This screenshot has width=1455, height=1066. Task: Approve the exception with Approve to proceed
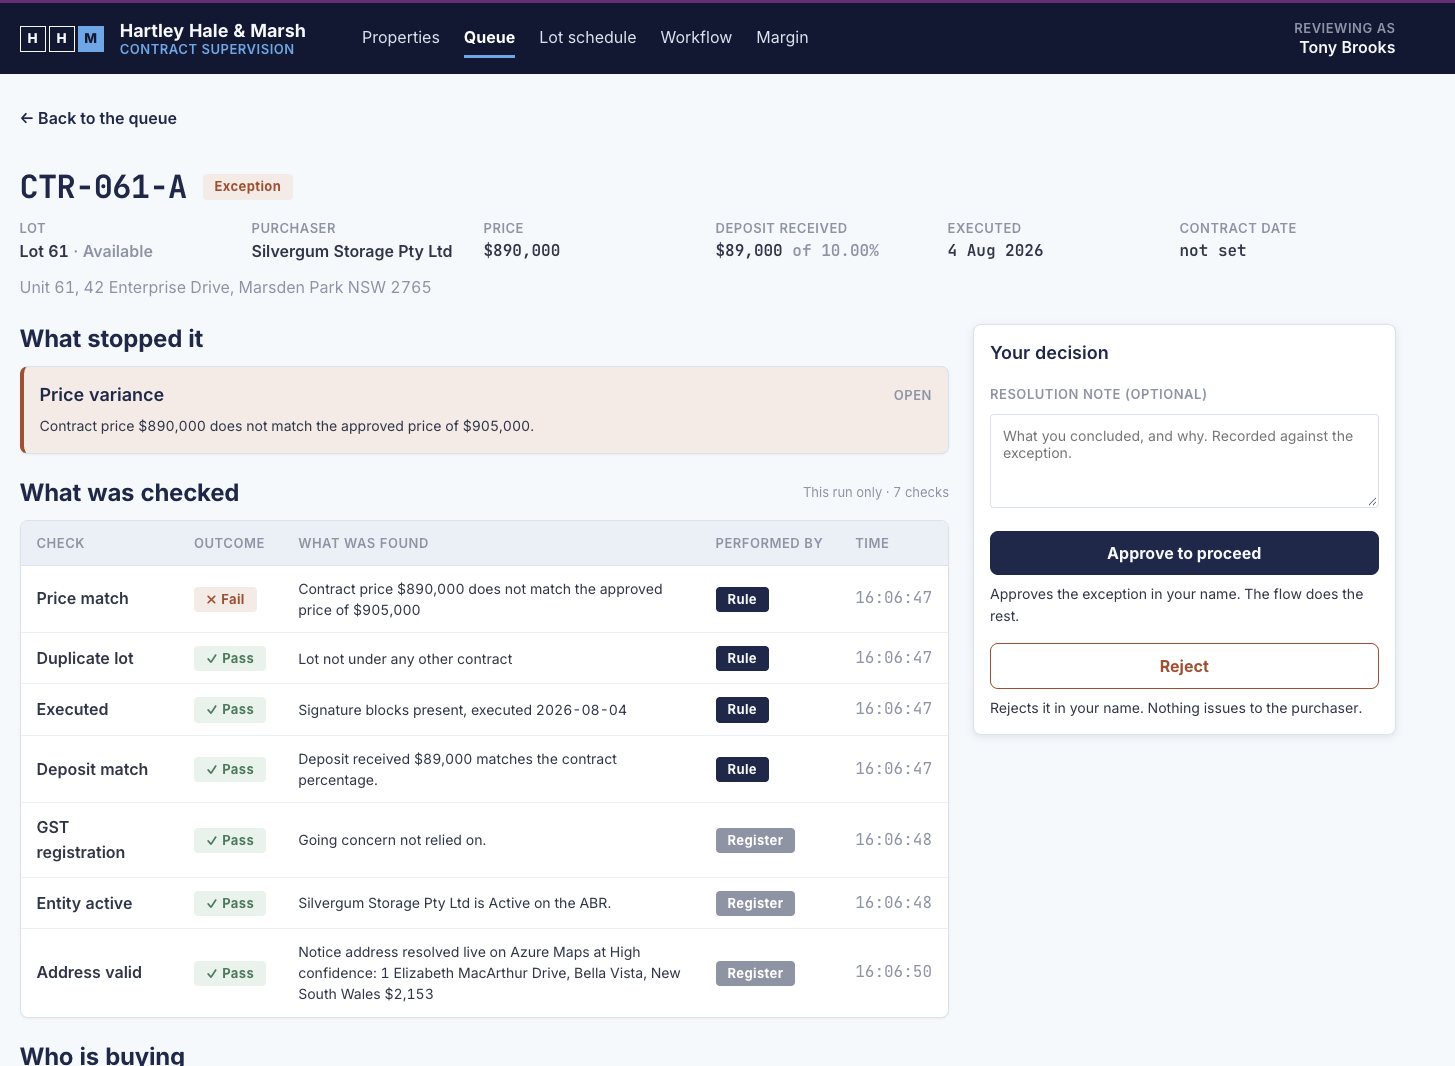point(1184,553)
